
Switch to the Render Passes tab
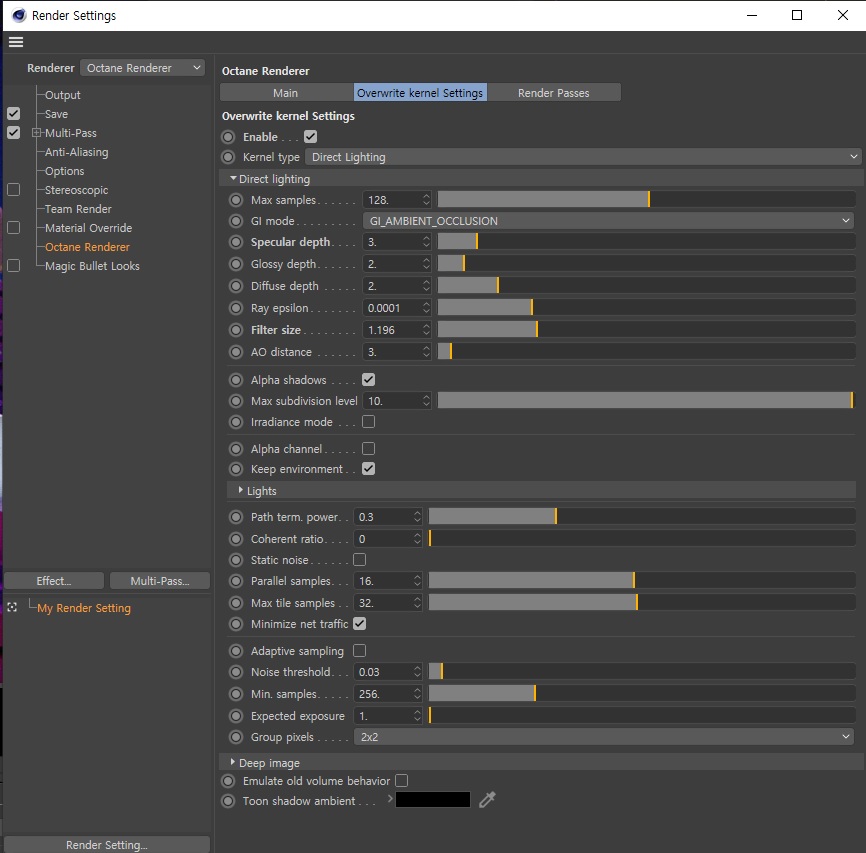point(554,93)
